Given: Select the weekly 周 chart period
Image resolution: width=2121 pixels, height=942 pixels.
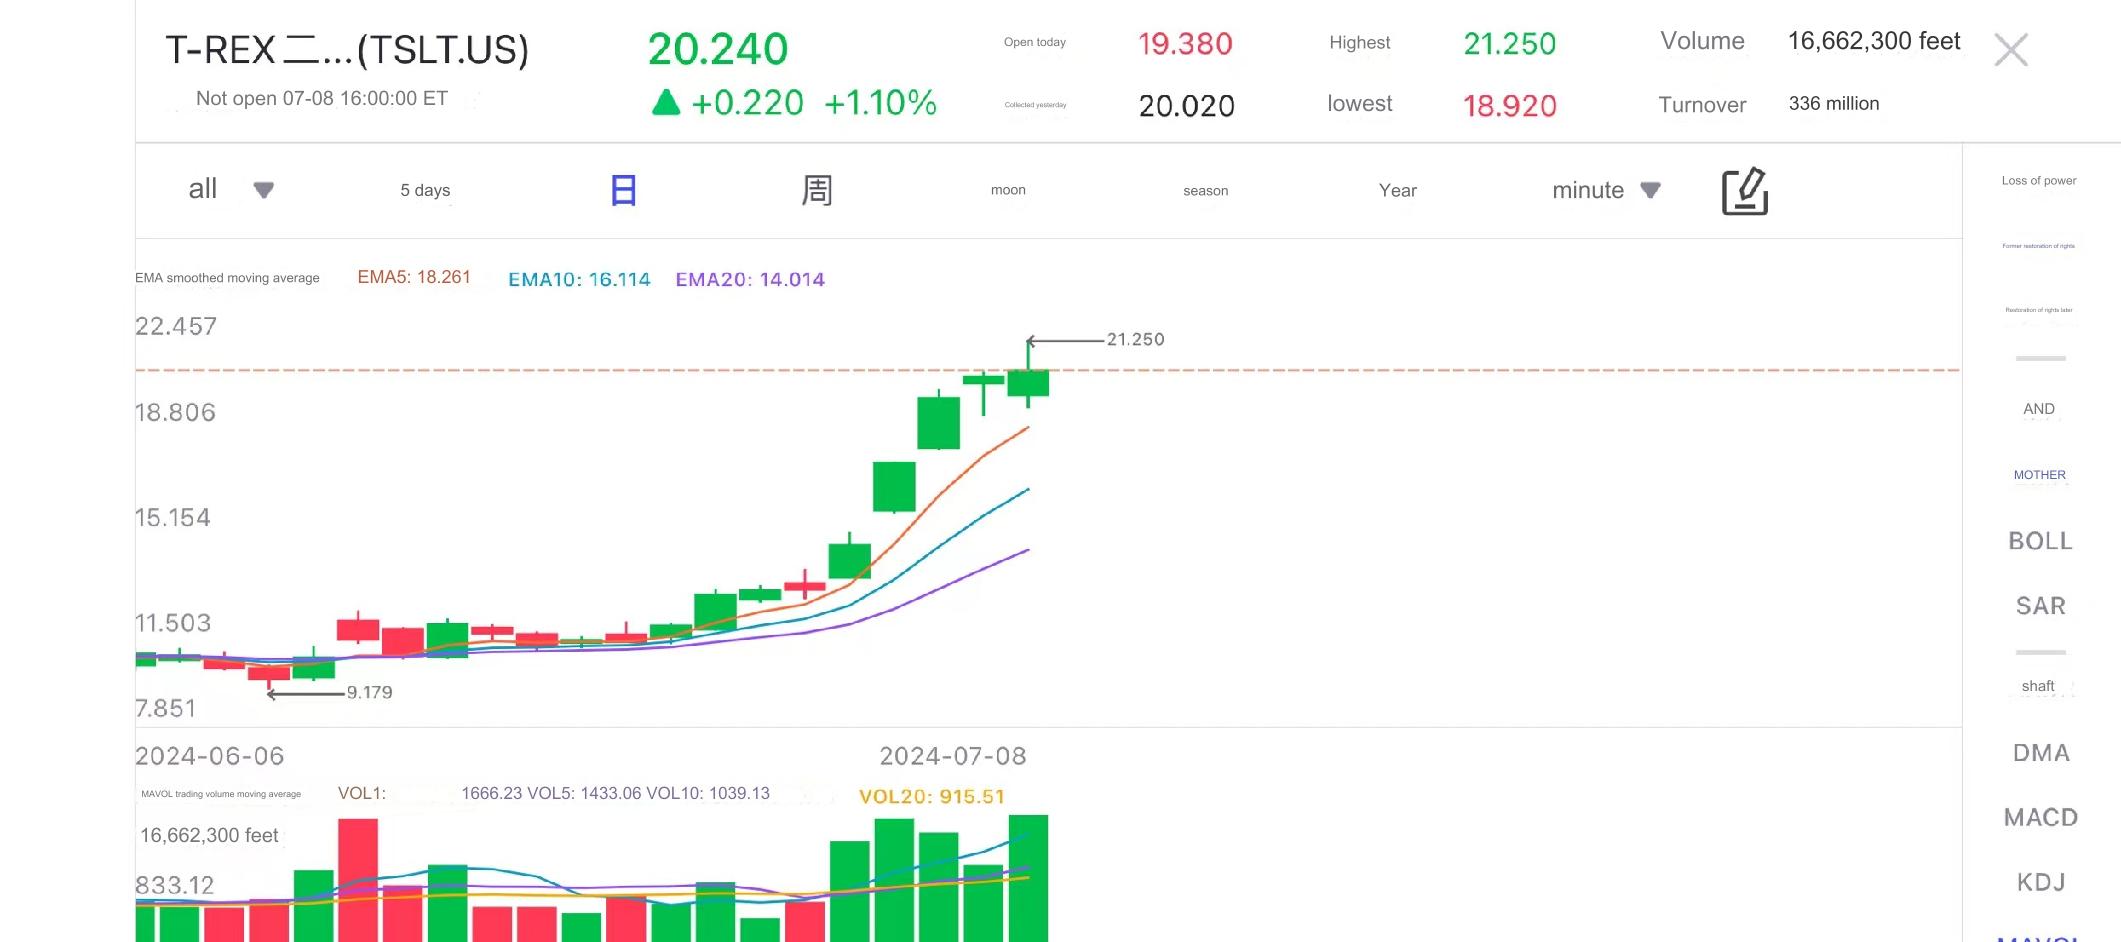Looking at the screenshot, I should (x=816, y=190).
